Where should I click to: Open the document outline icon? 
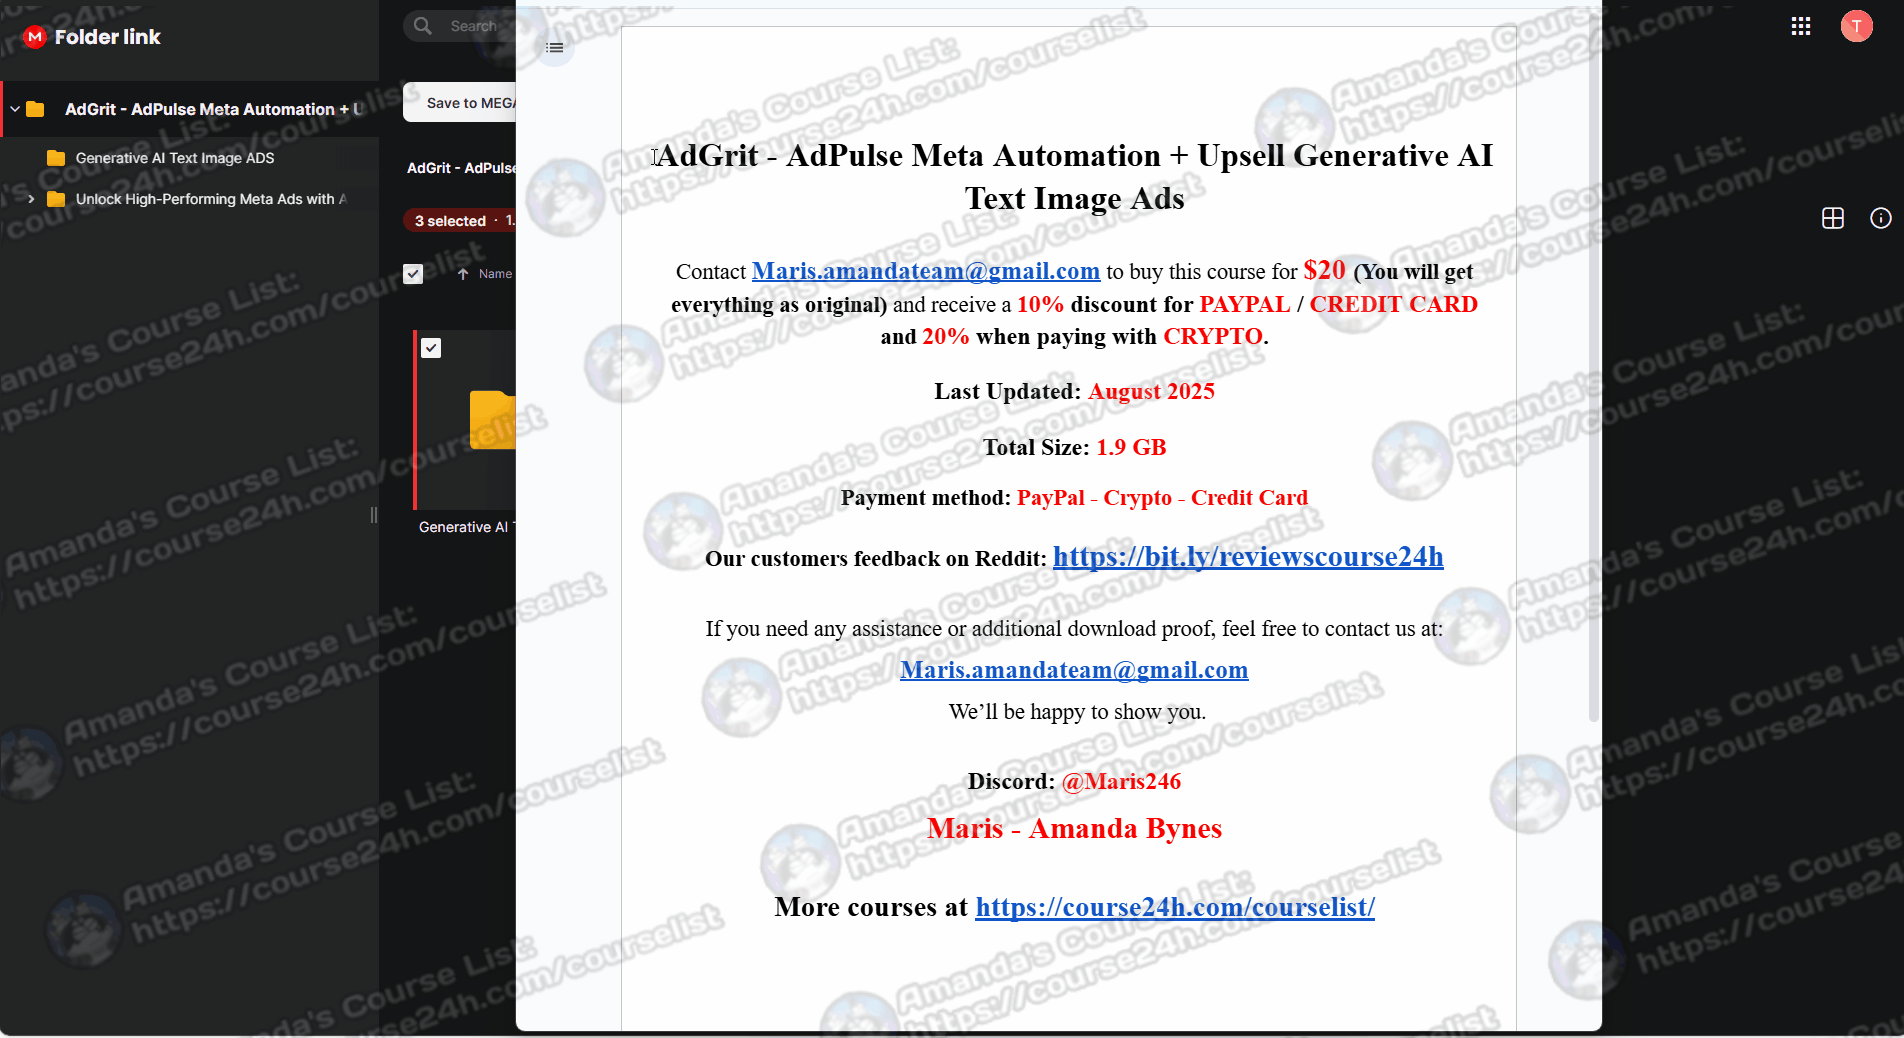(555, 48)
